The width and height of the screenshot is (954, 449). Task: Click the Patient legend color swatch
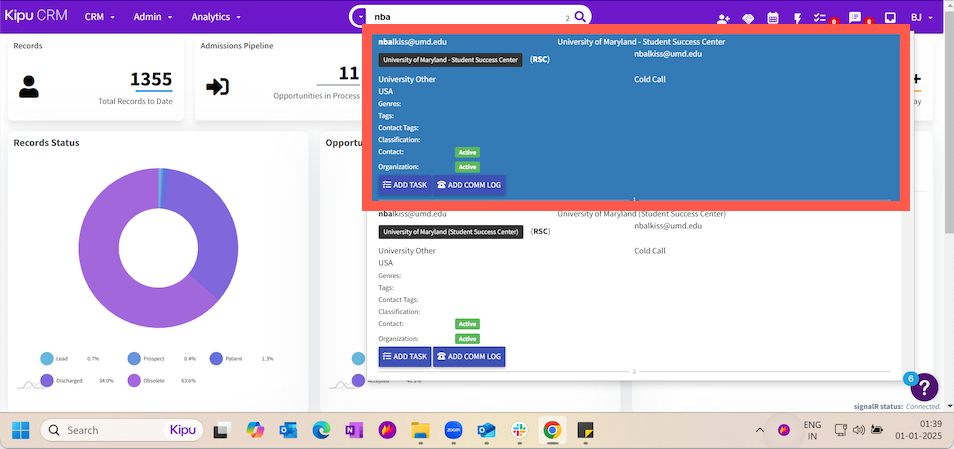point(216,358)
